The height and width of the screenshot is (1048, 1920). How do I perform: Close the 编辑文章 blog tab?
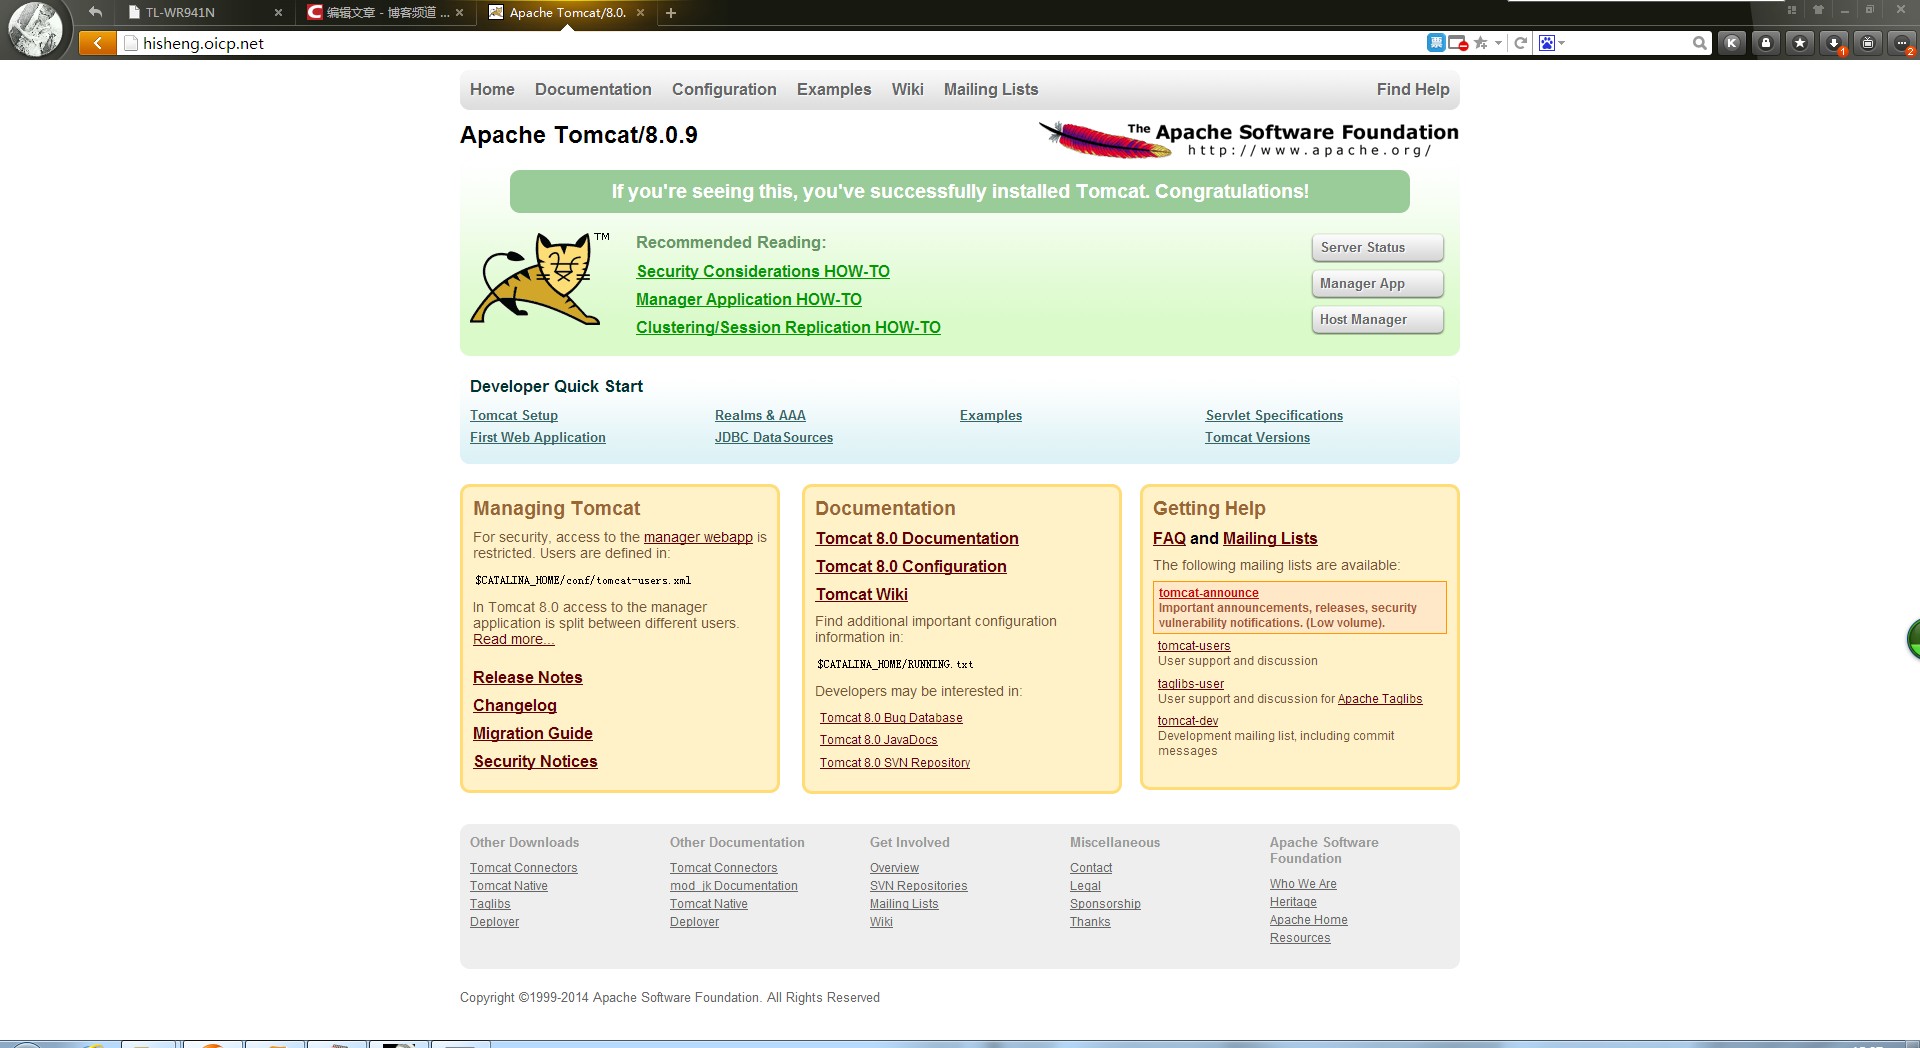[x=459, y=13]
